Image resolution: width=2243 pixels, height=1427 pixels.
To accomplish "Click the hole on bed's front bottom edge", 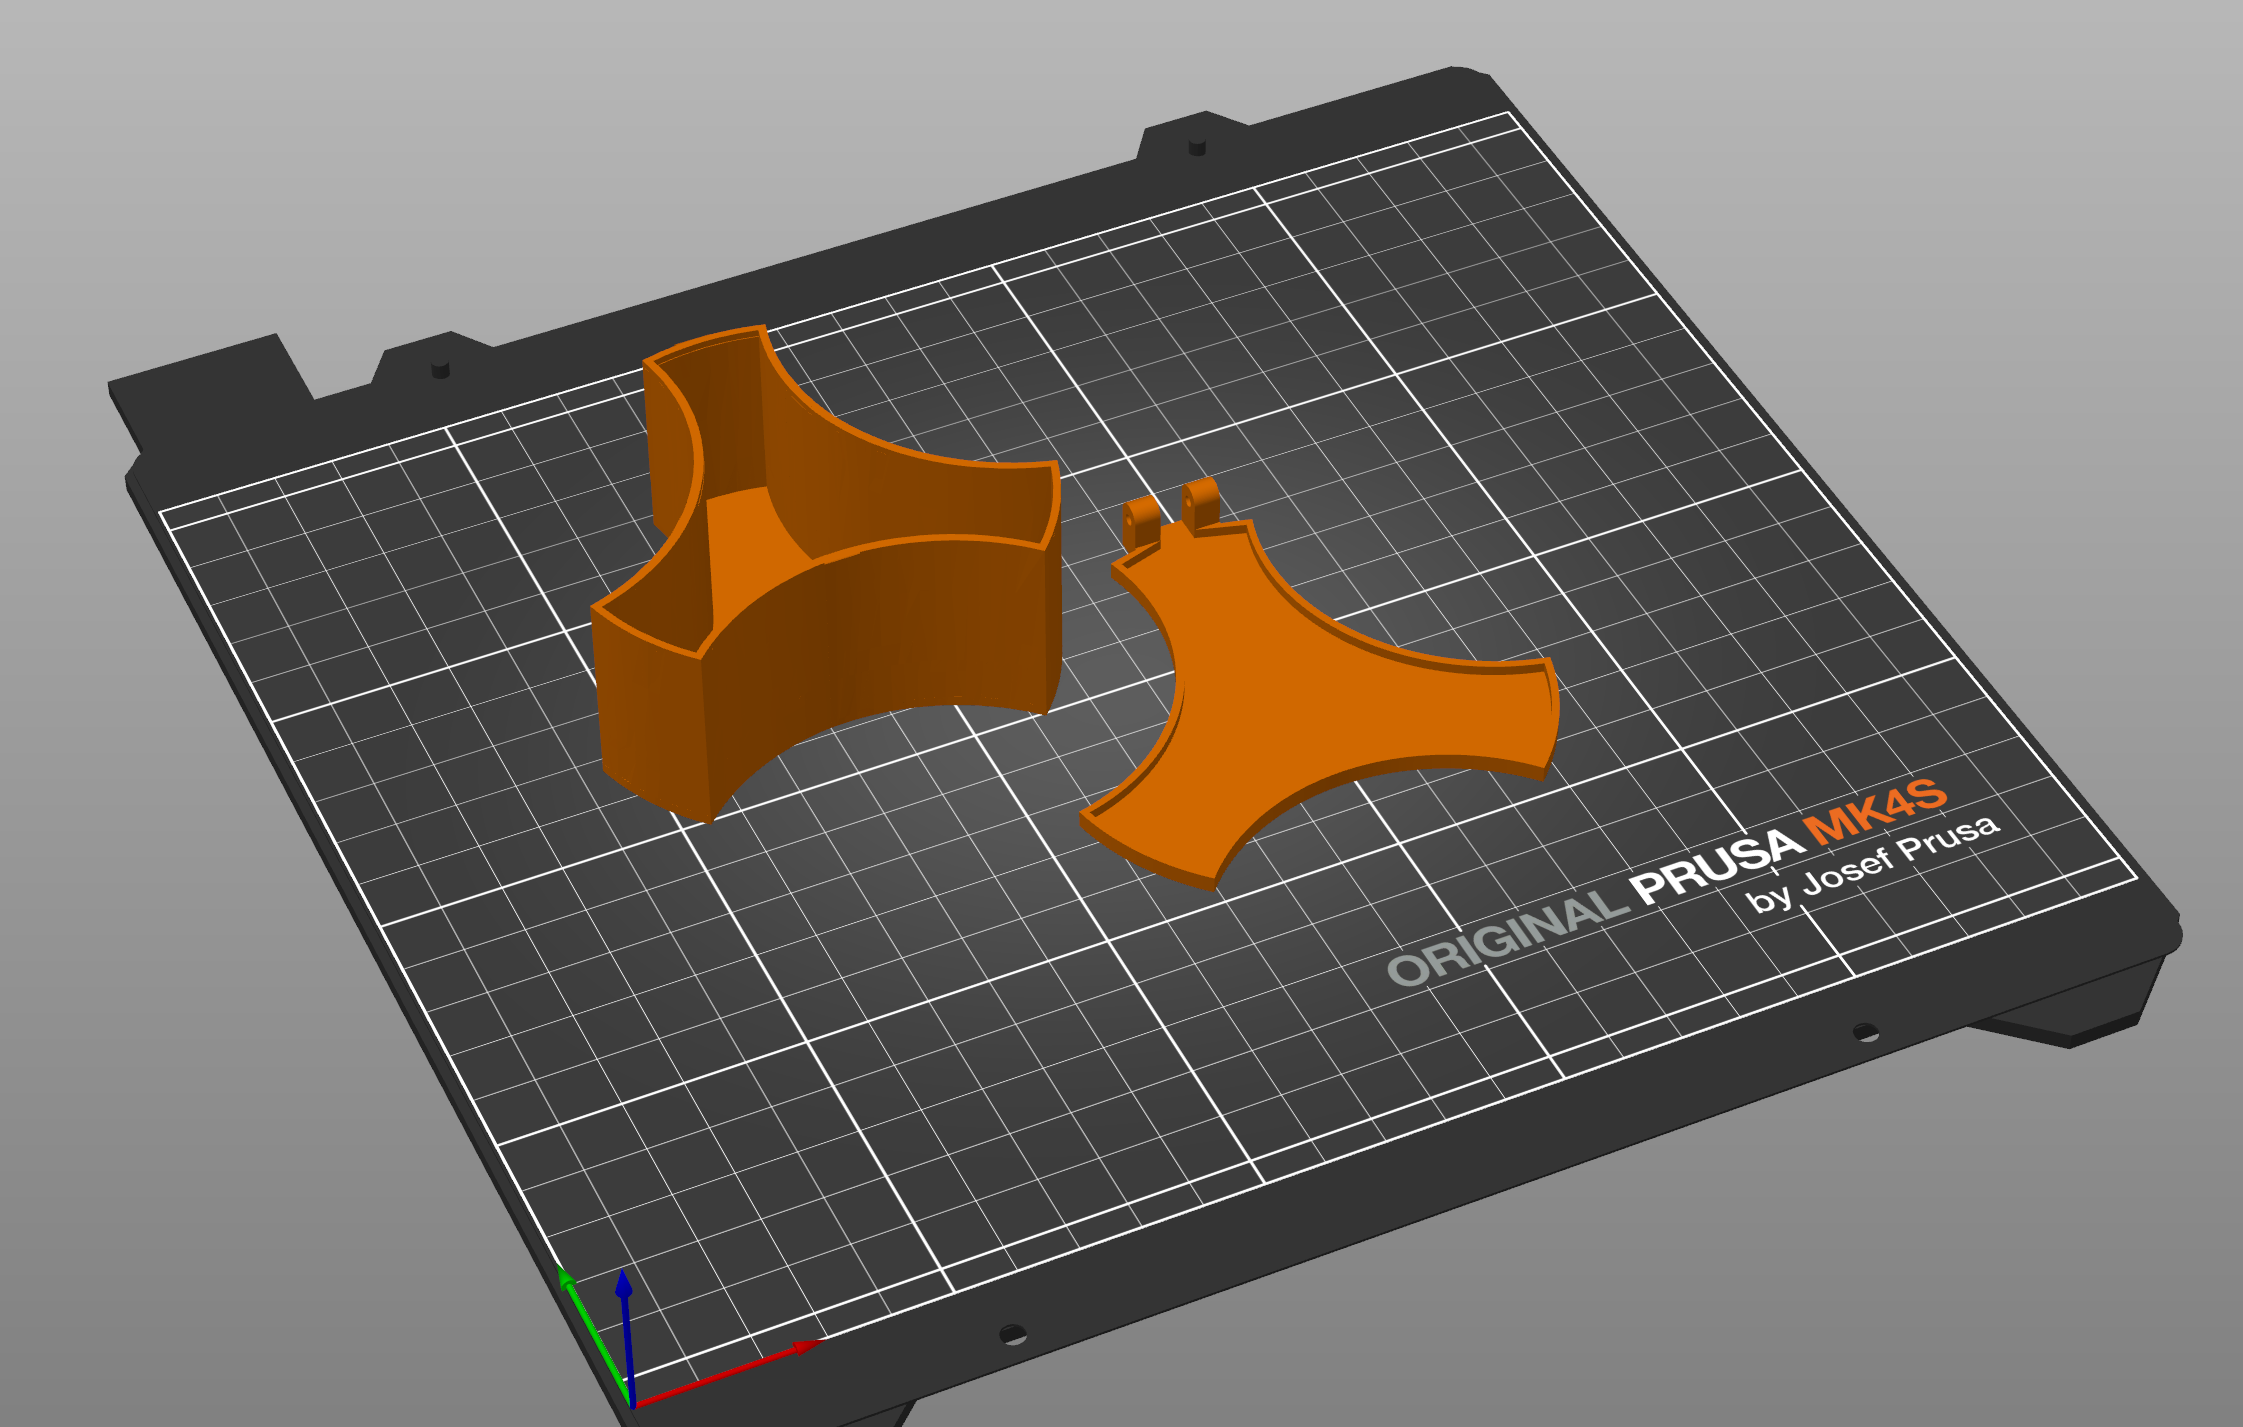I will (1012, 1334).
